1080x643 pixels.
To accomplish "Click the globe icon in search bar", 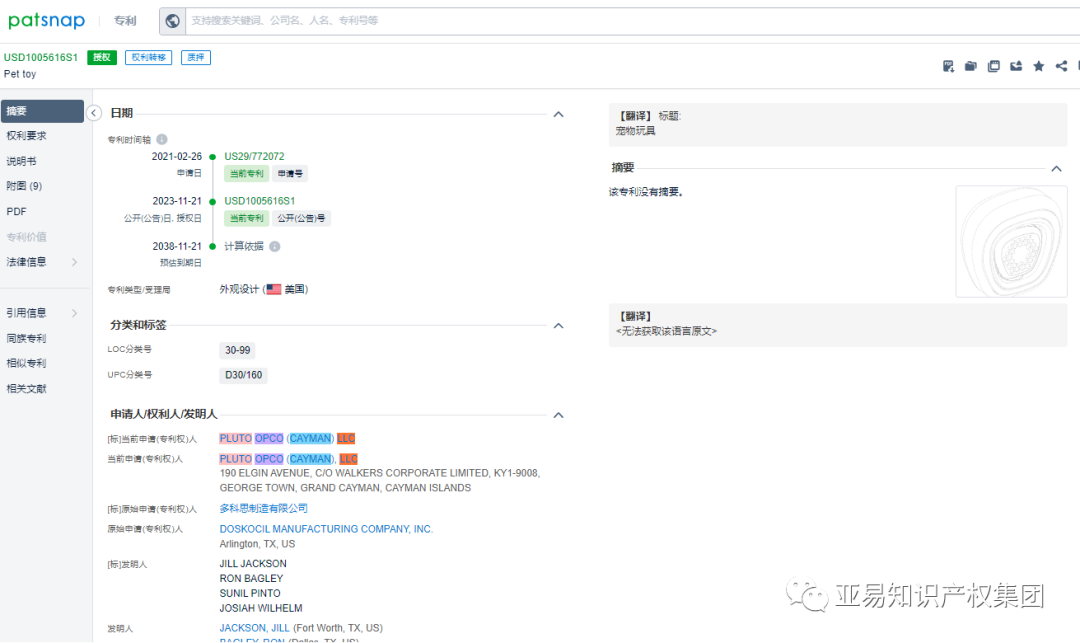I will coord(173,21).
